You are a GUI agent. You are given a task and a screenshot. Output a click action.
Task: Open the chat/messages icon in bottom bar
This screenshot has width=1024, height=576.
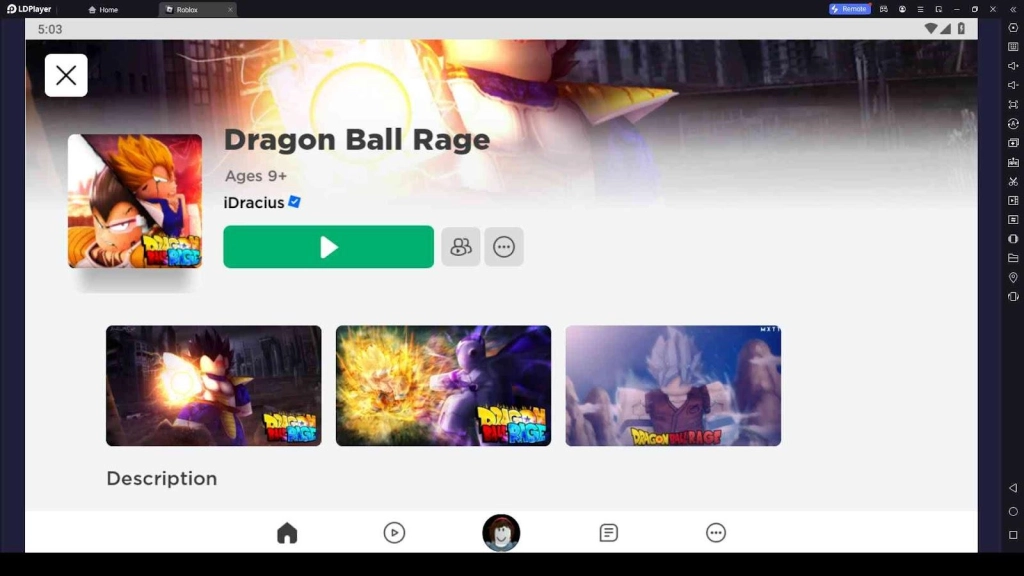[x=608, y=533]
